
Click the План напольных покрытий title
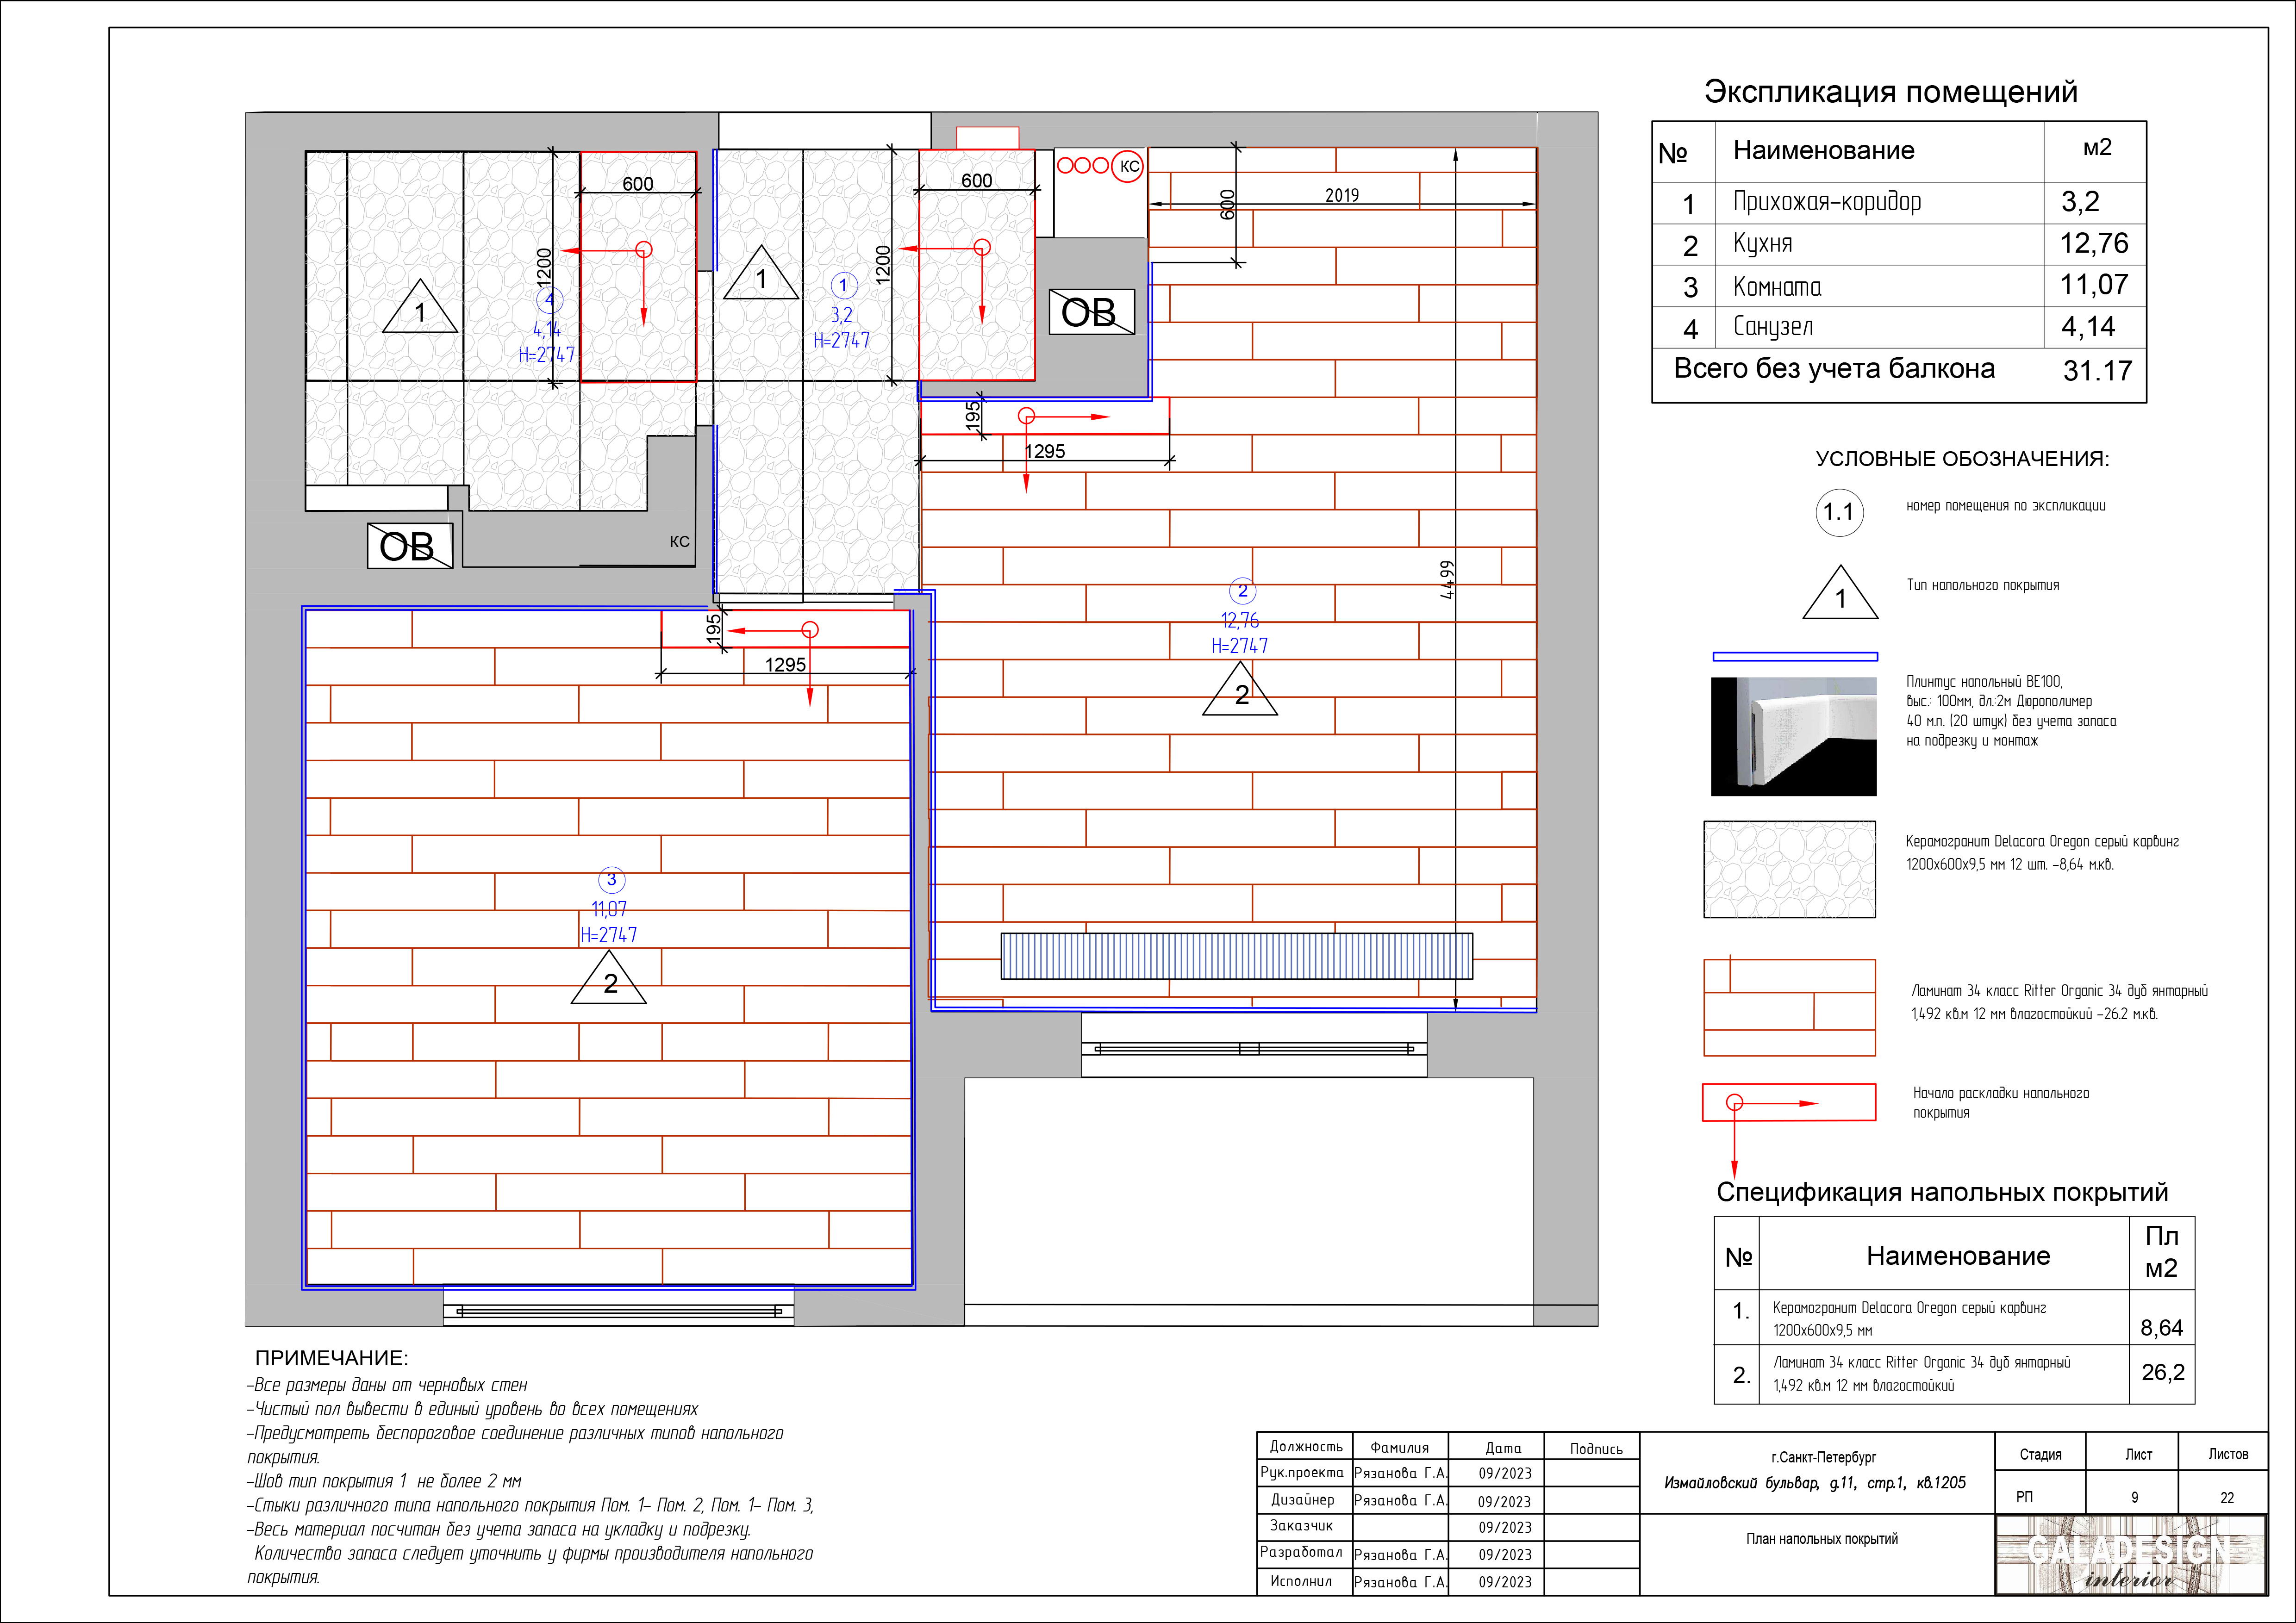pos(1821,1539)
